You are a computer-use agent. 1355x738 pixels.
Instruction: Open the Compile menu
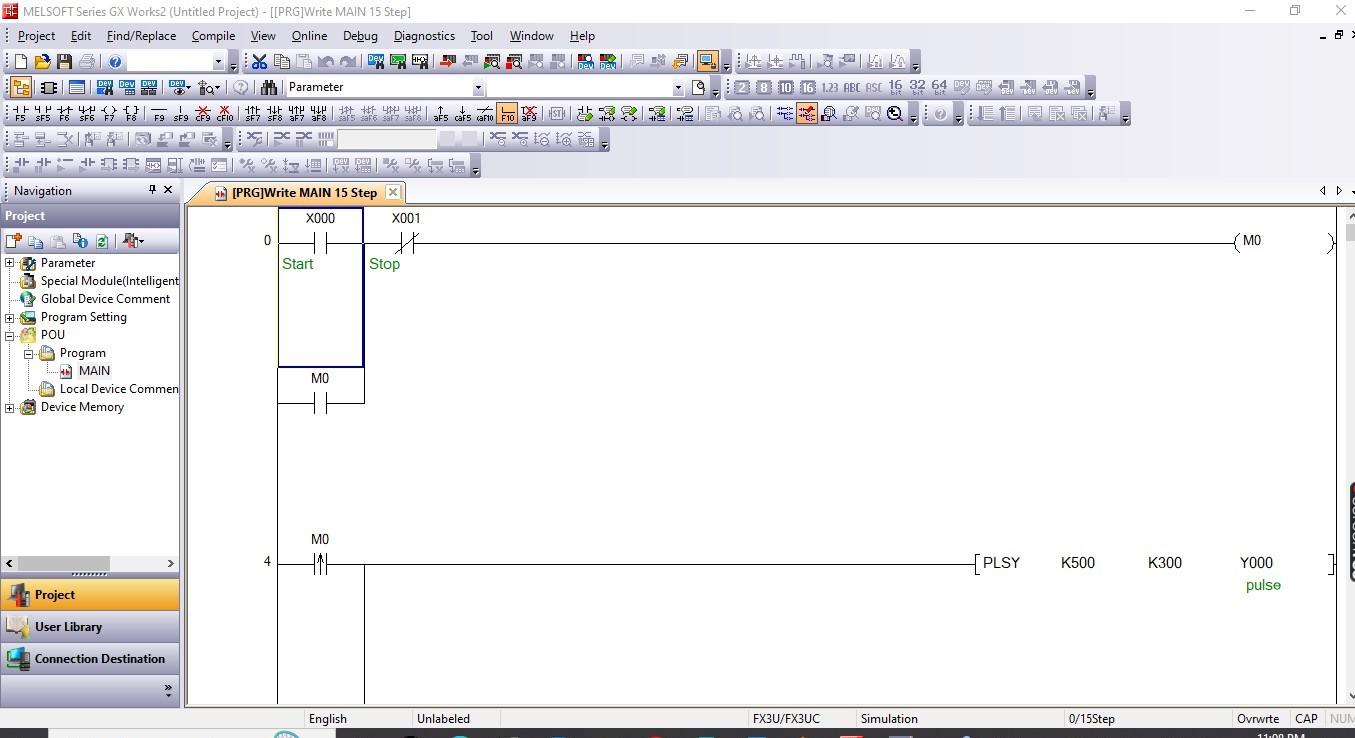click(x=213, y=35)
